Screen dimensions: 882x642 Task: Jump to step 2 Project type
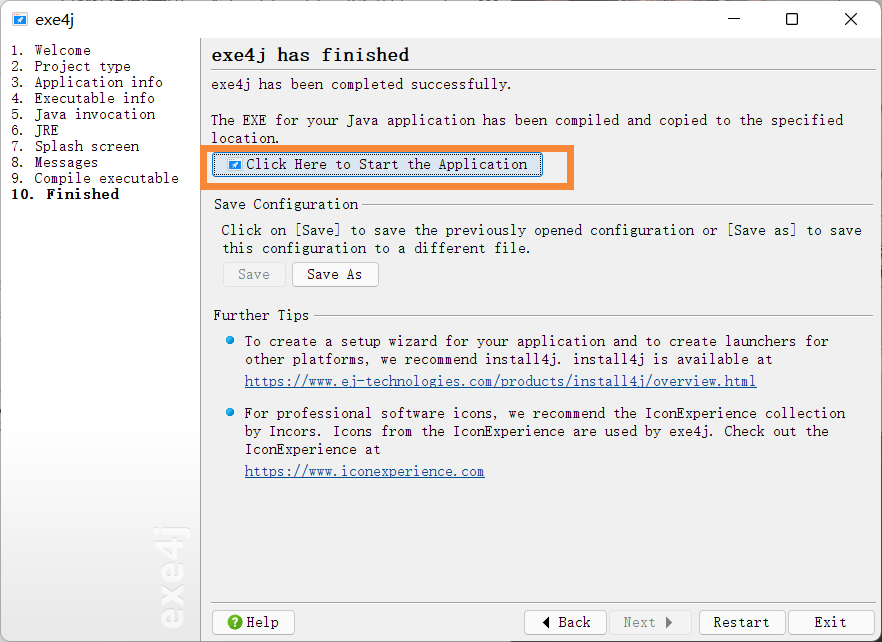click(x=71, y=66)
